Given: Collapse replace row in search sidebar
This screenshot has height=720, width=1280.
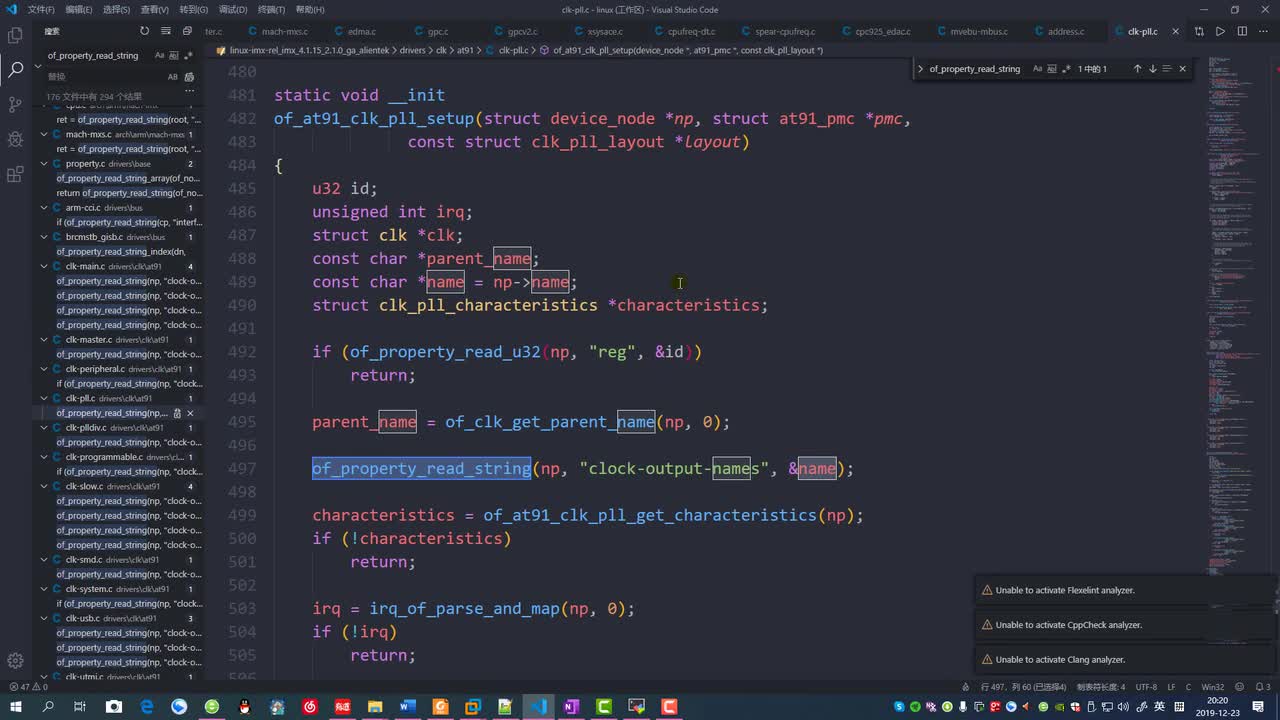Looking at the screenshot, I should pos(38,66).
